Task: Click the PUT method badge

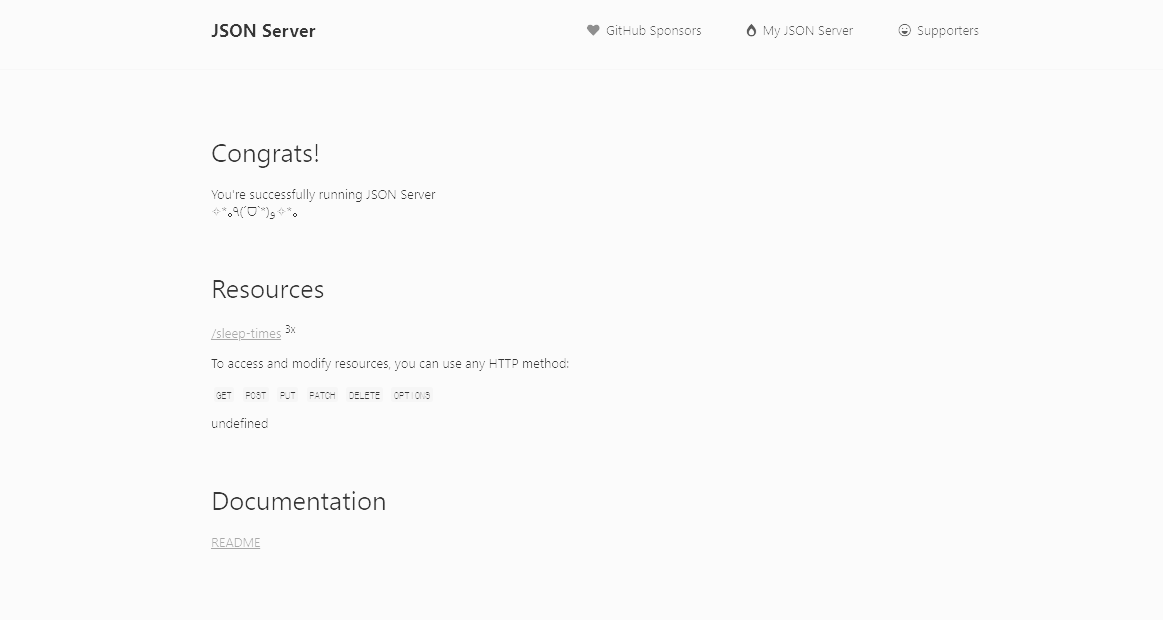Action: tap(288, 395)
